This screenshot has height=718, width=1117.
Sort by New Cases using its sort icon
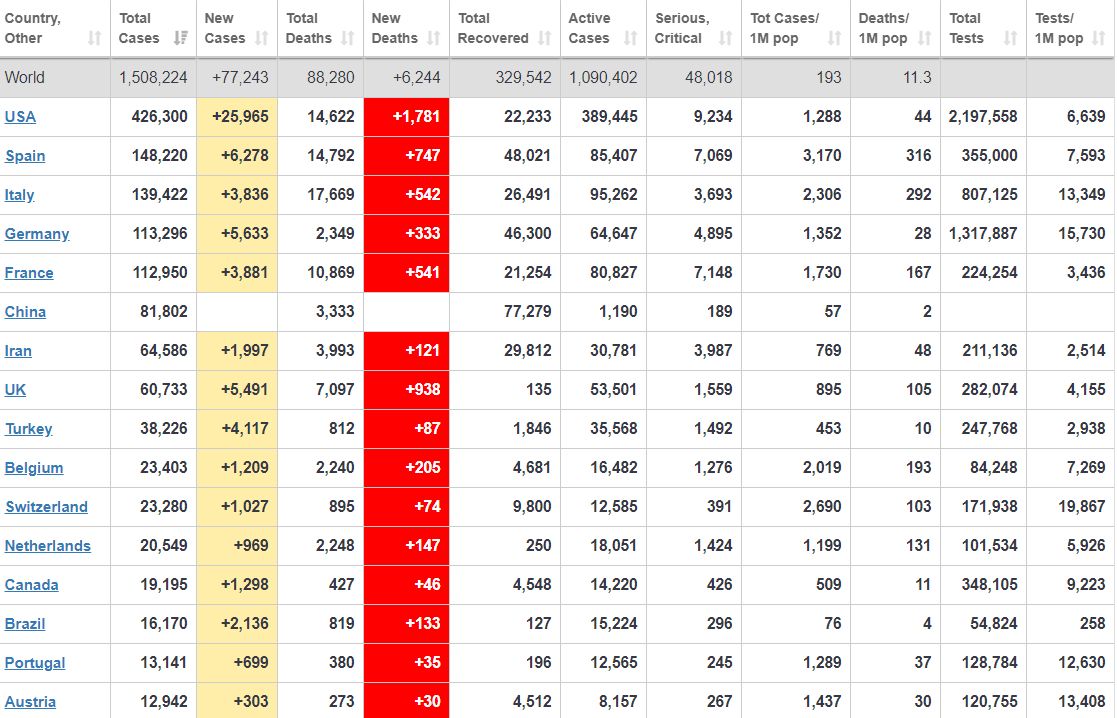[x=262, y=39]
